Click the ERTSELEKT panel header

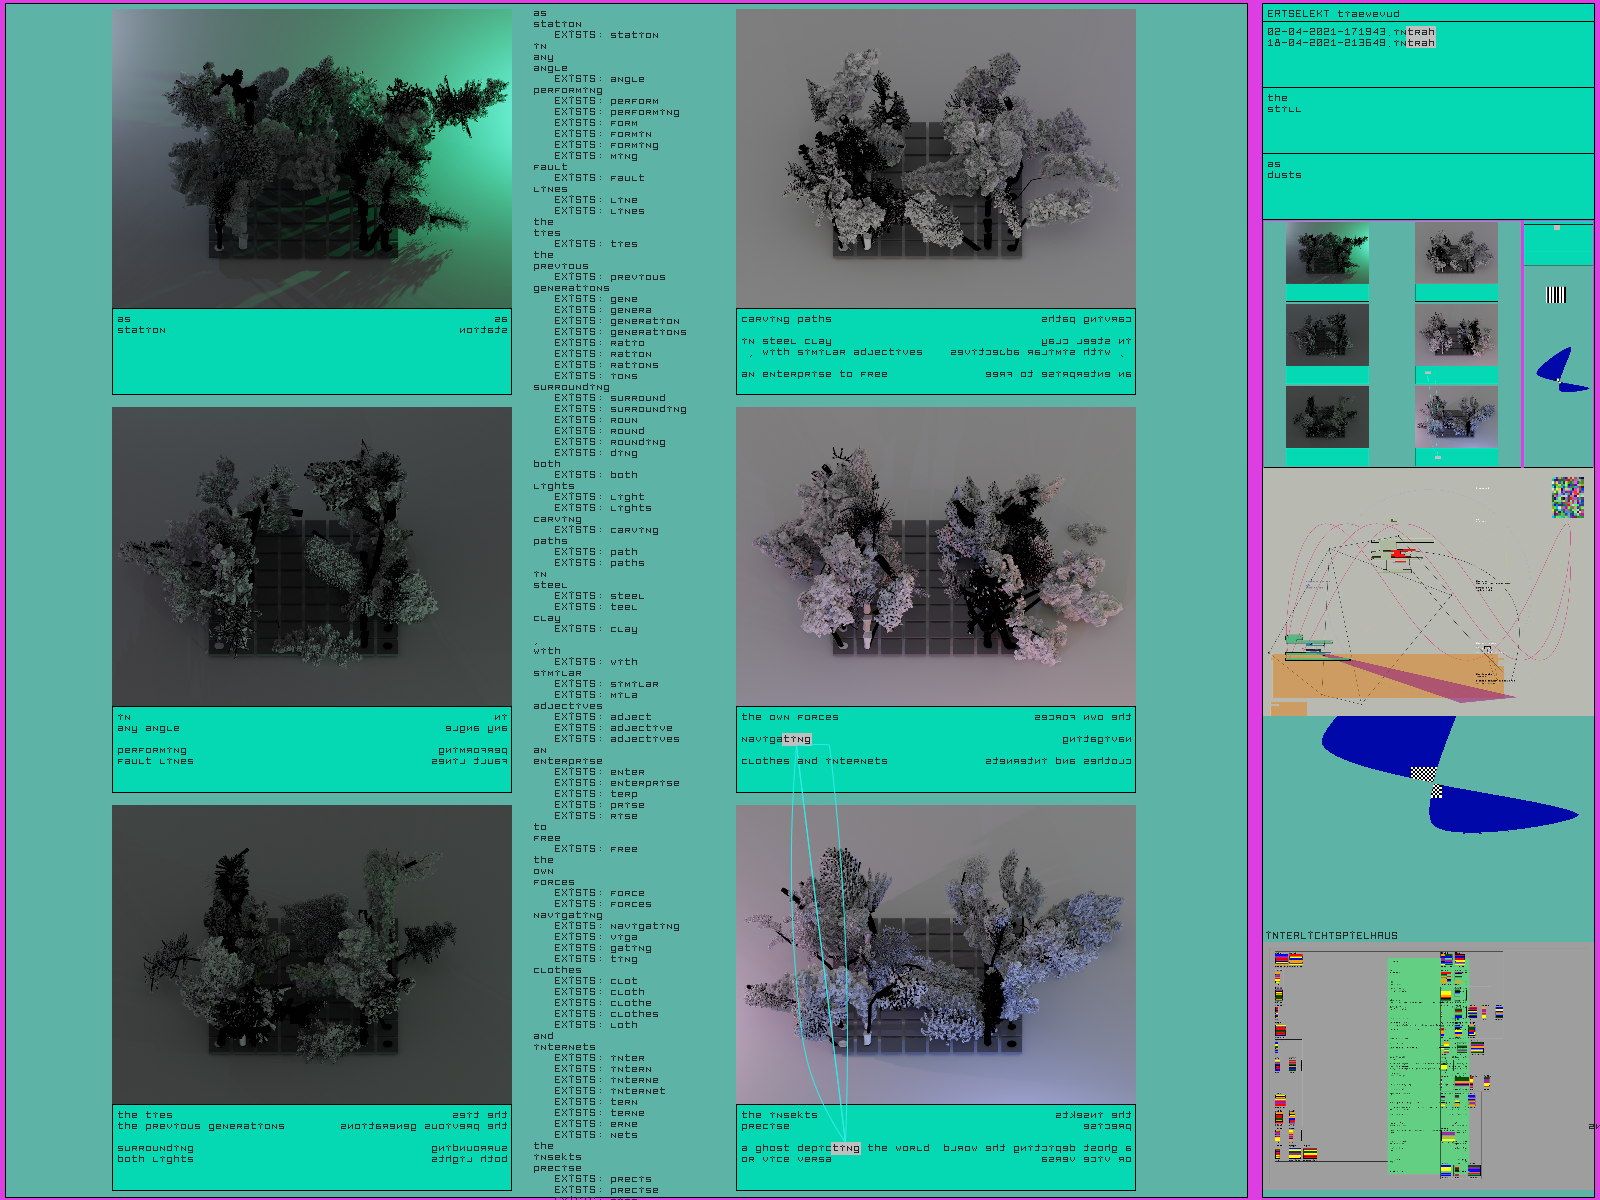click(1333, 14)
